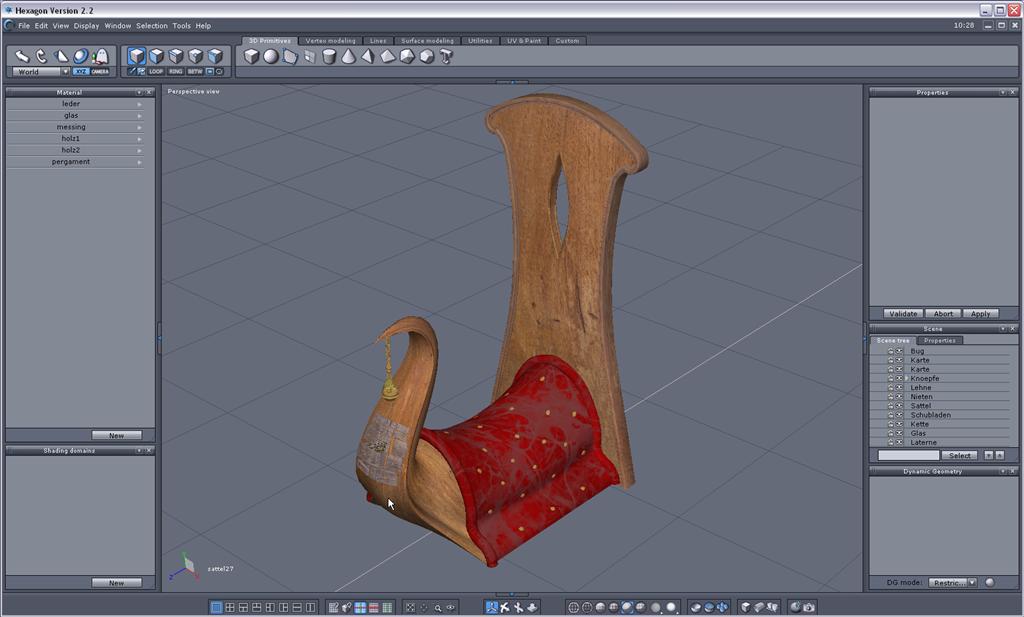Viewport: 1024px width, 617px height.
Task: Select the Universal Manipulator sphere icon
Action: 80,56
